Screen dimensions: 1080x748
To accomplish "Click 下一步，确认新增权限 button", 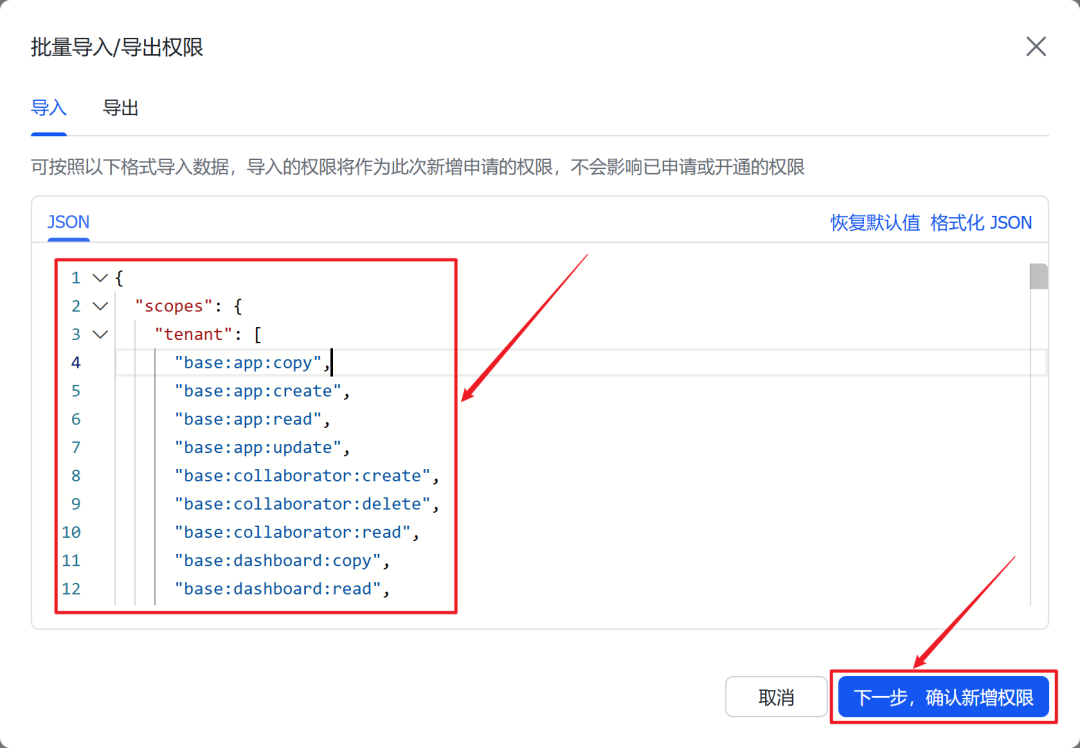I will [x=943, y=697].
